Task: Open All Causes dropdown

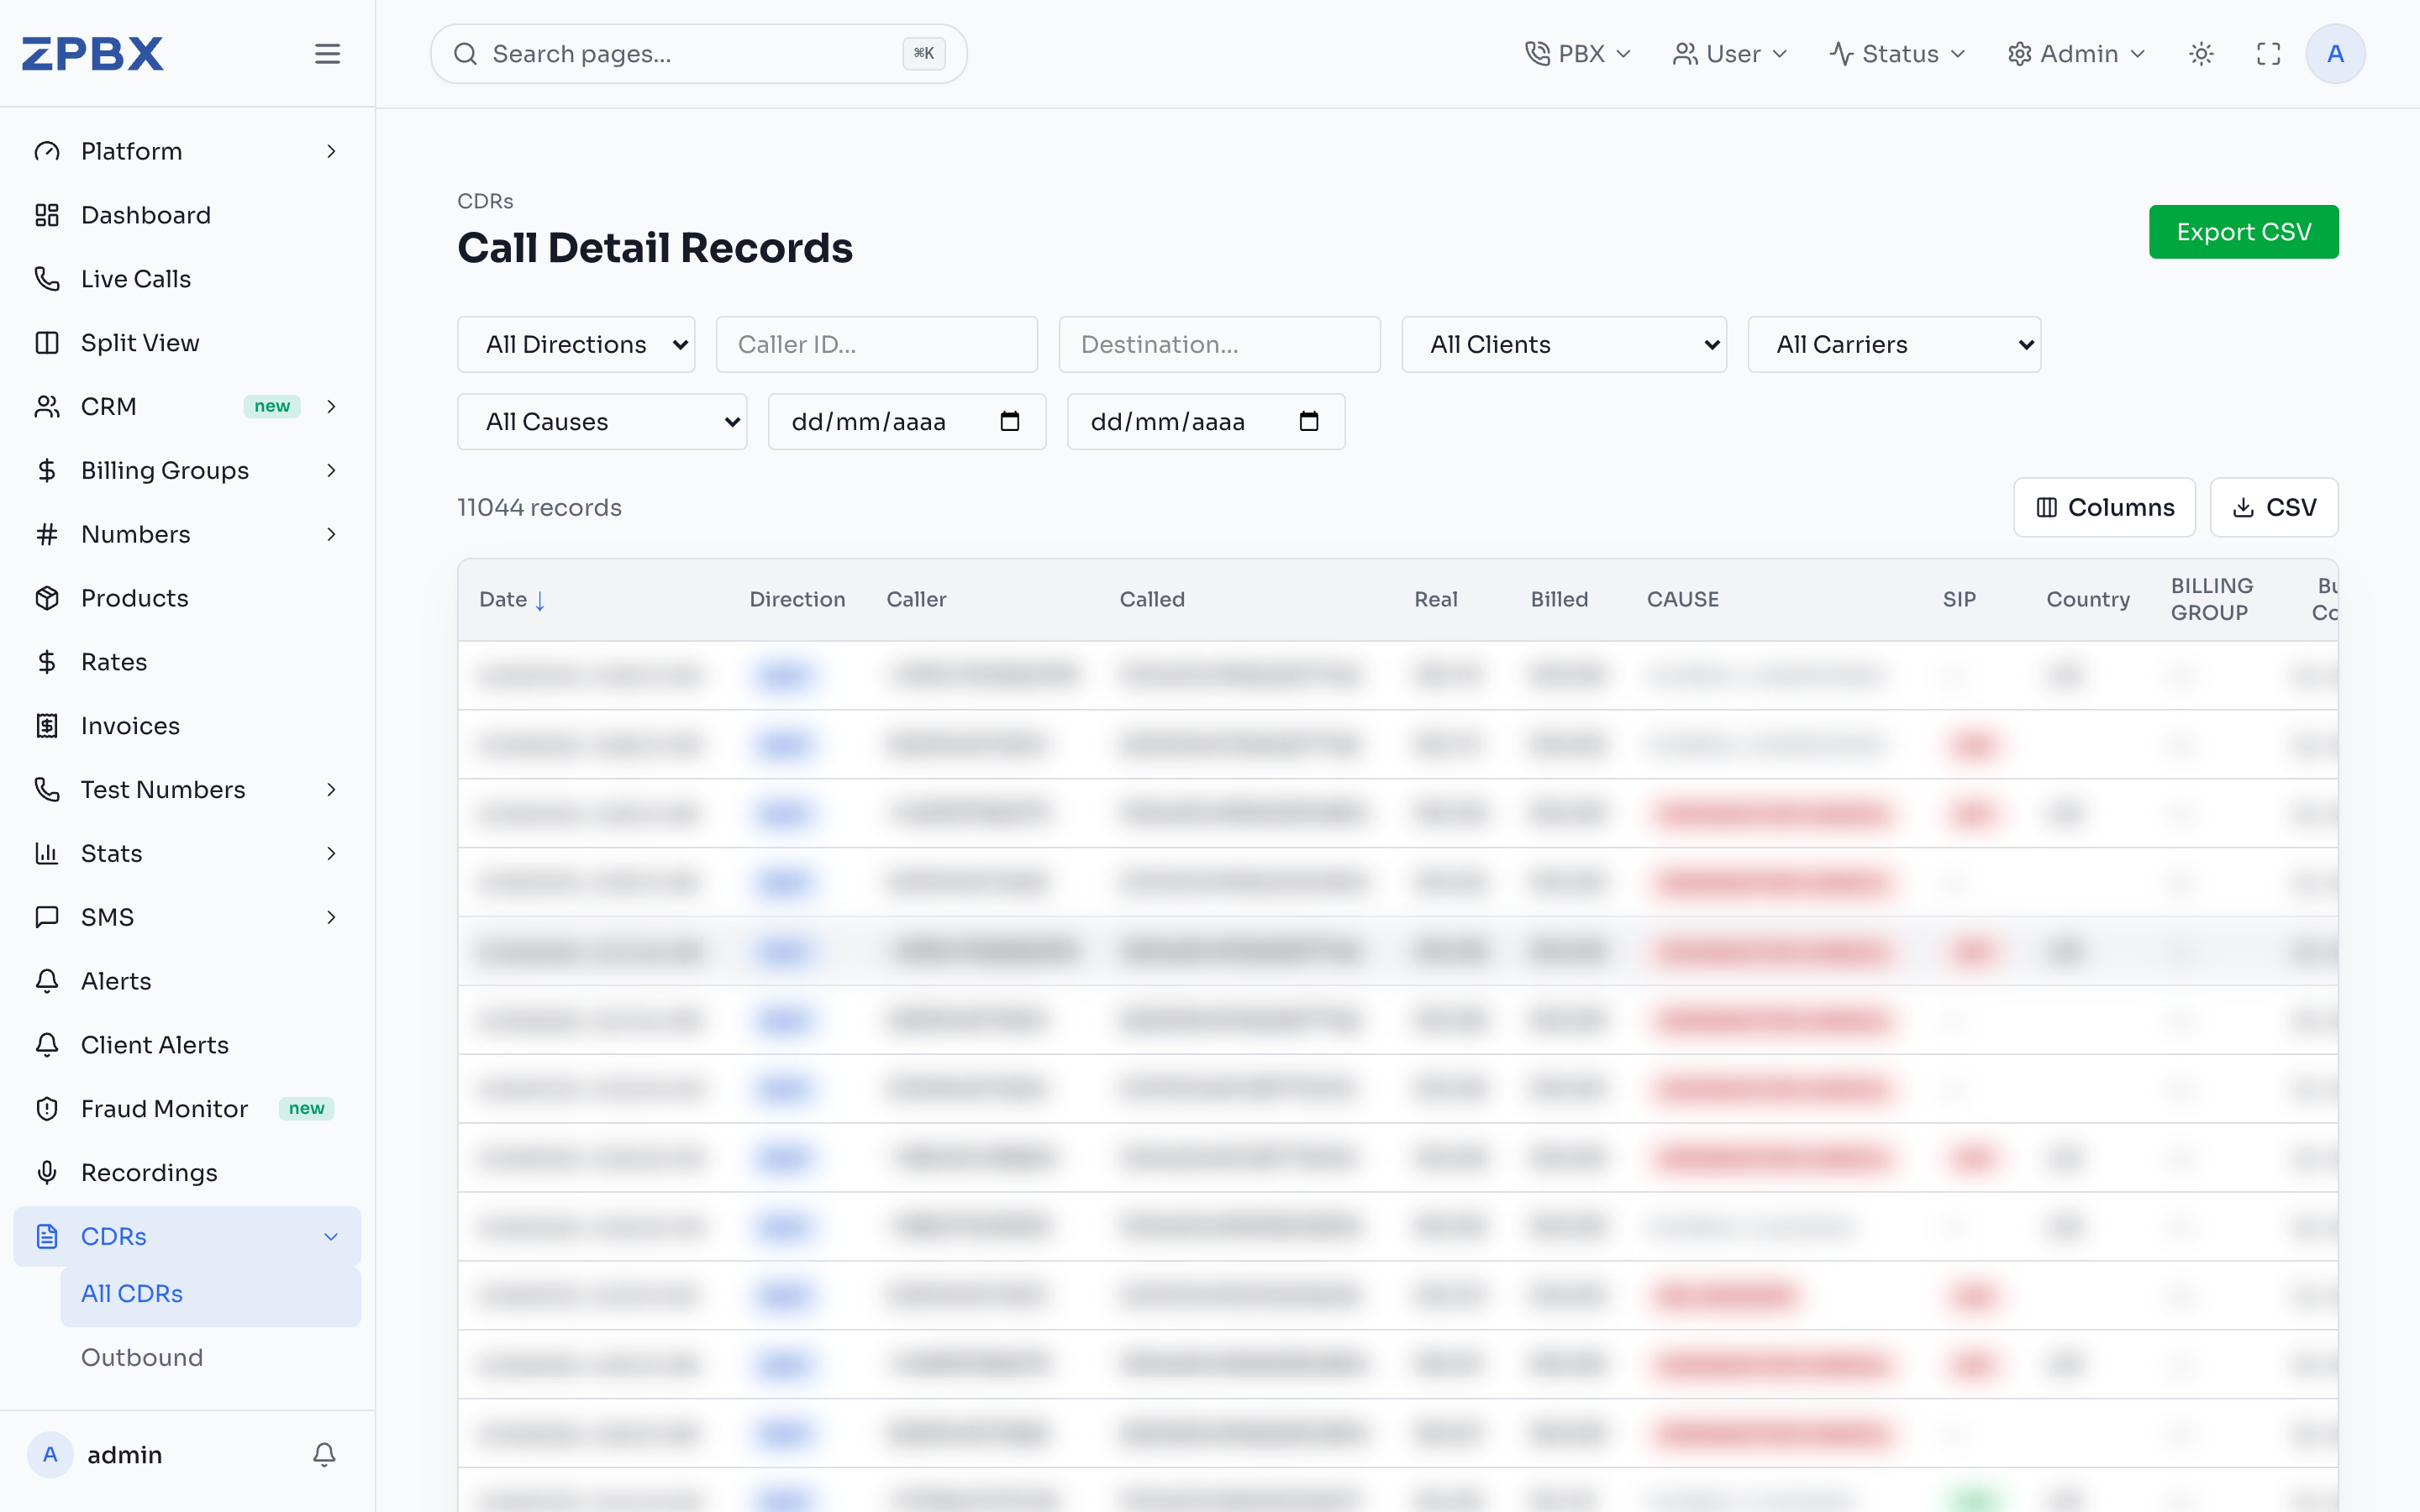Action: 602,421
